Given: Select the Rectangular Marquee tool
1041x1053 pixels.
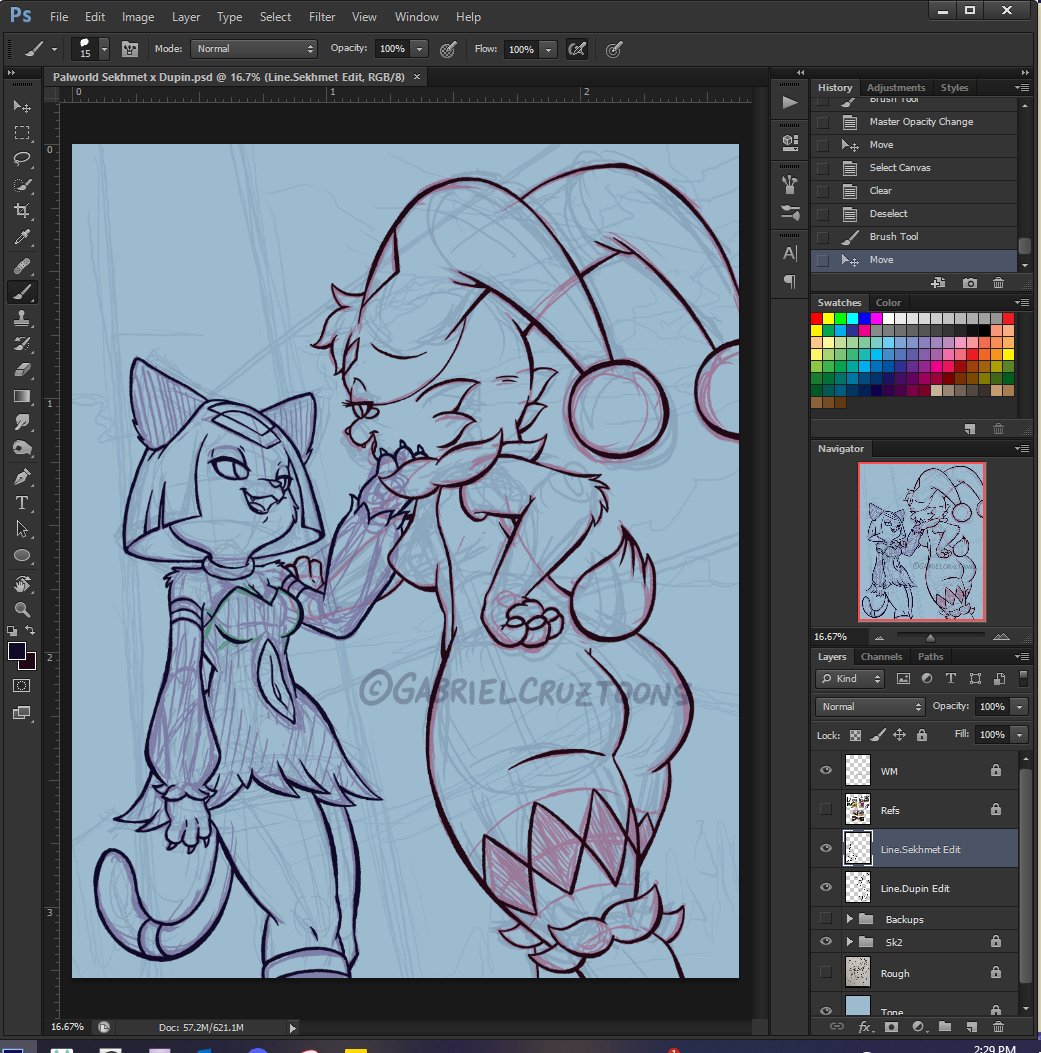Looking at the screenshot, I should tap(21, 132).
